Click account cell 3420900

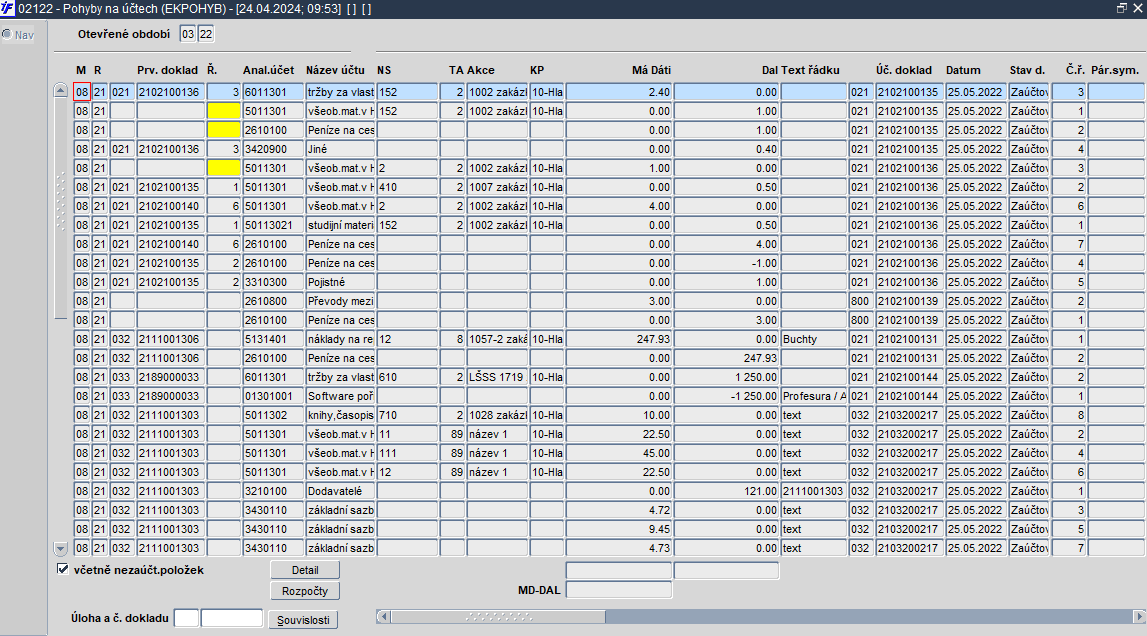point(273,149)
